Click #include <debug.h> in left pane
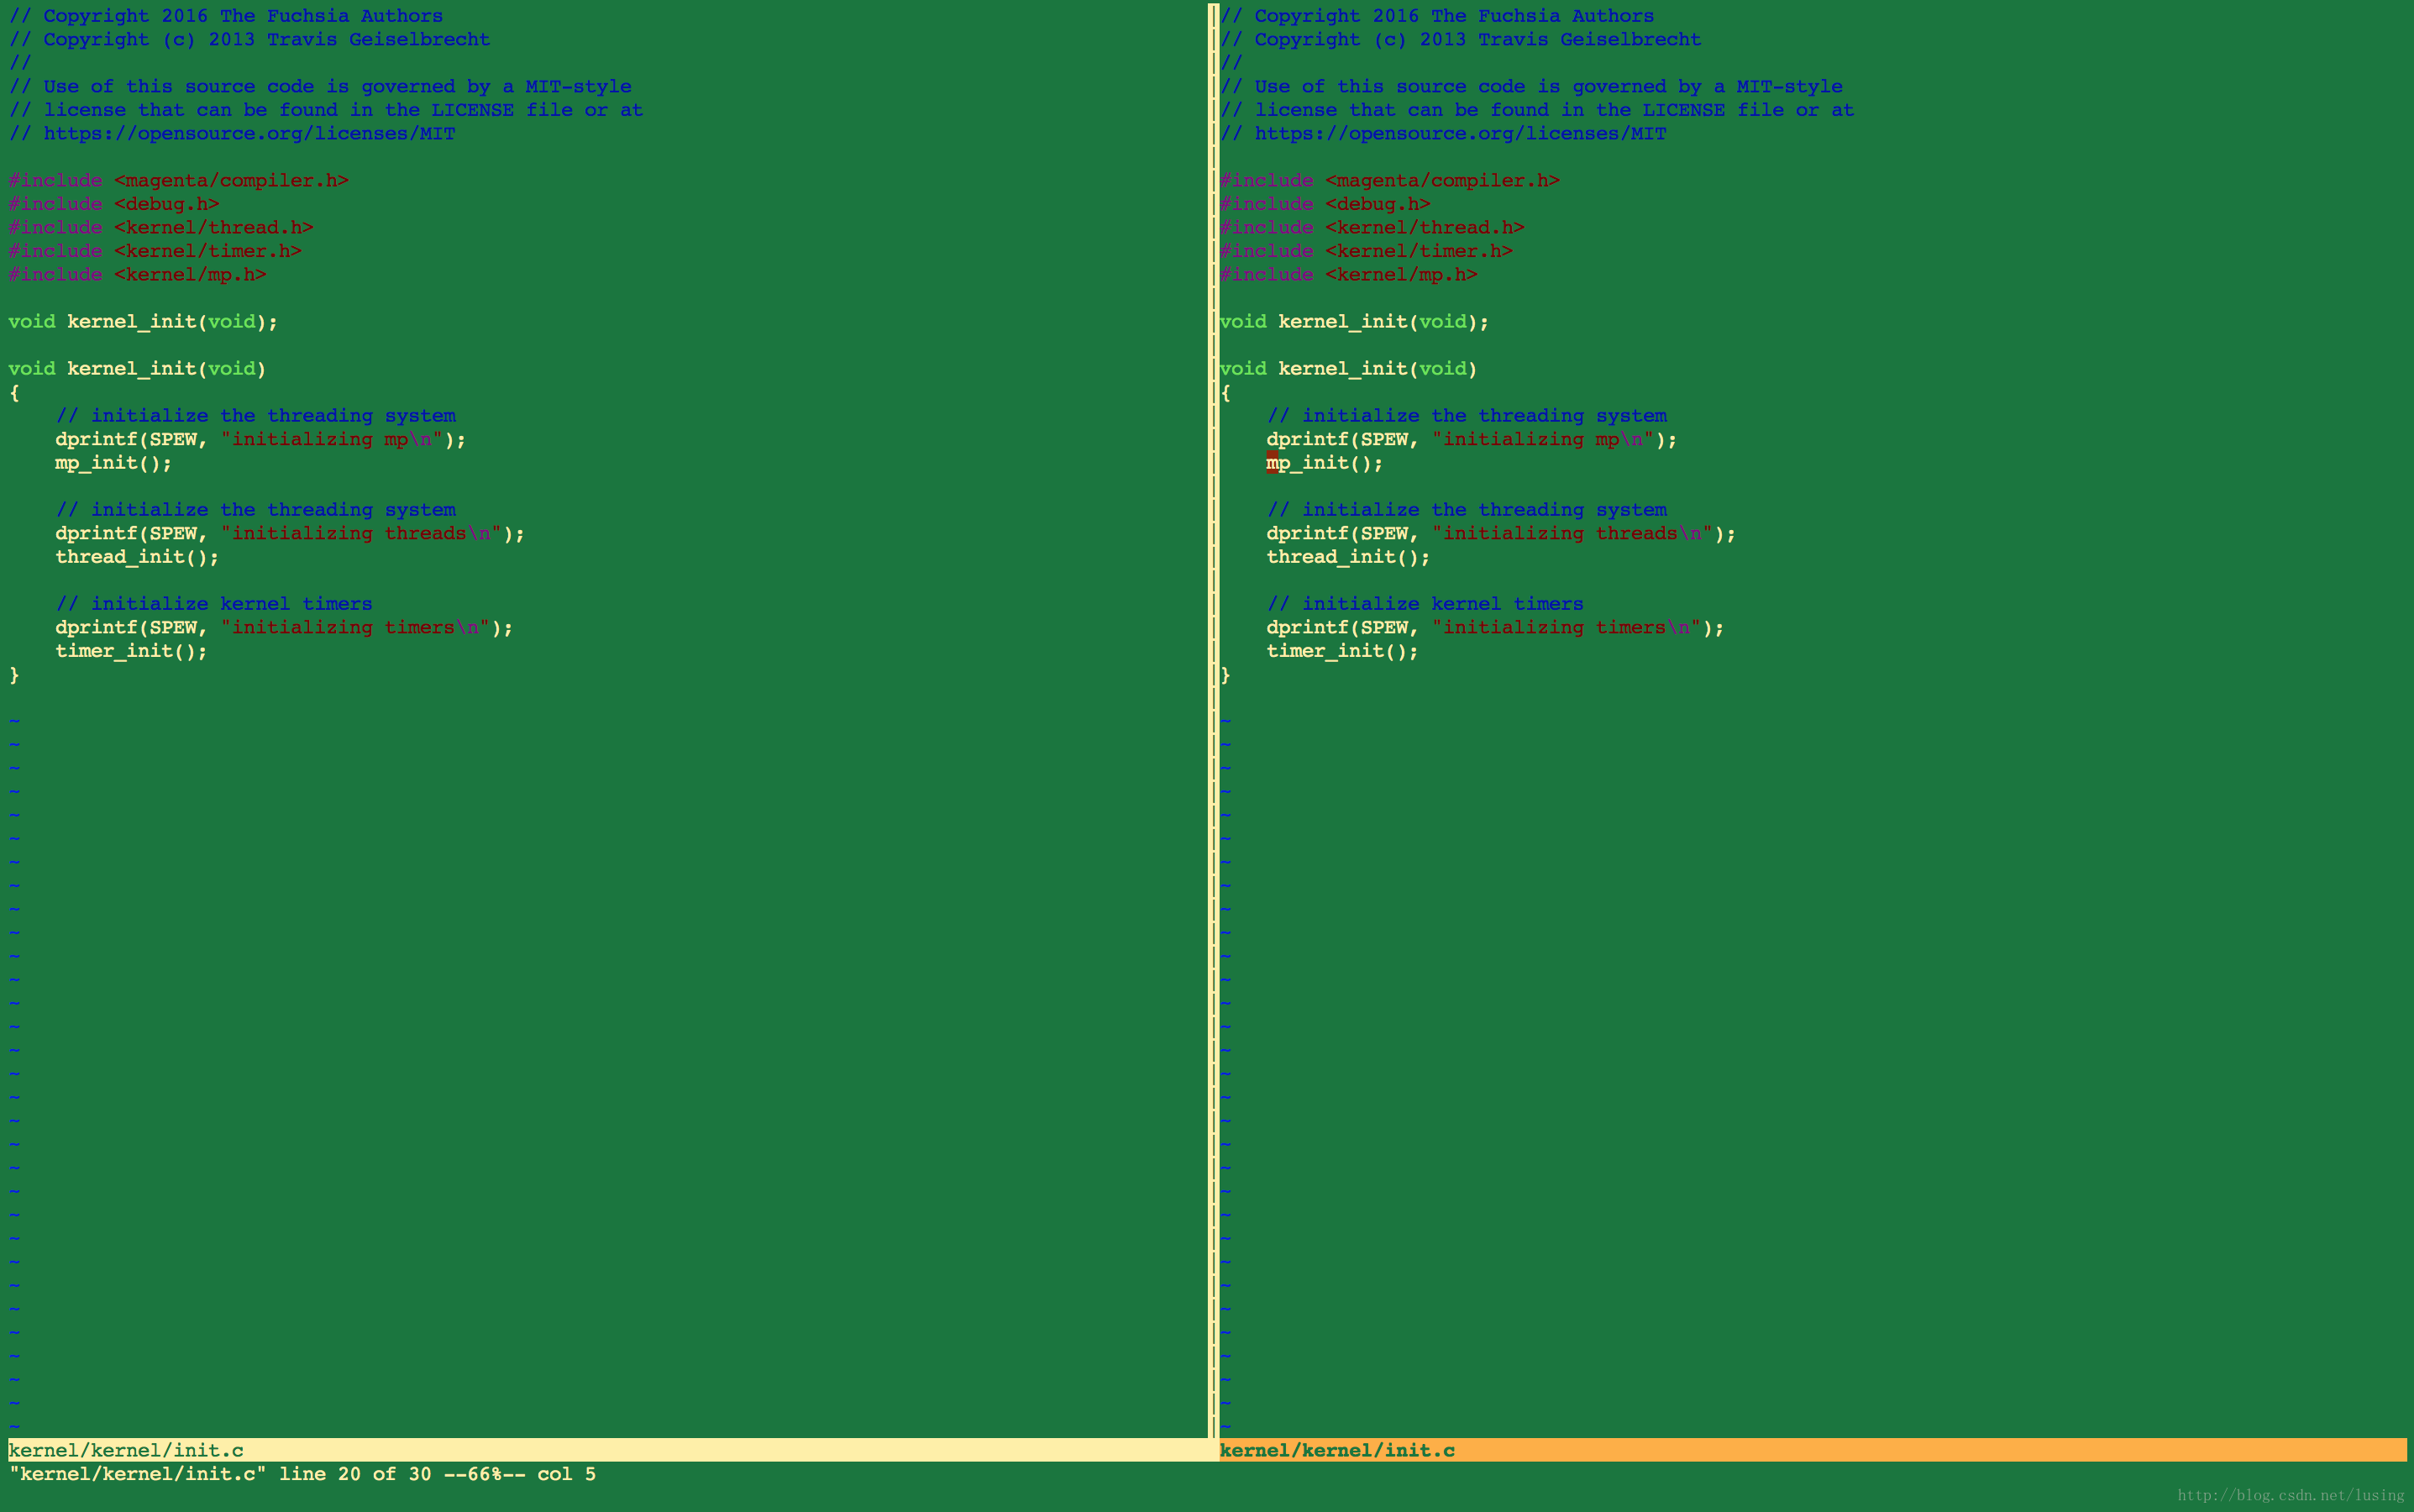The image size is (2414, 1512). click(x=114, y=204)
